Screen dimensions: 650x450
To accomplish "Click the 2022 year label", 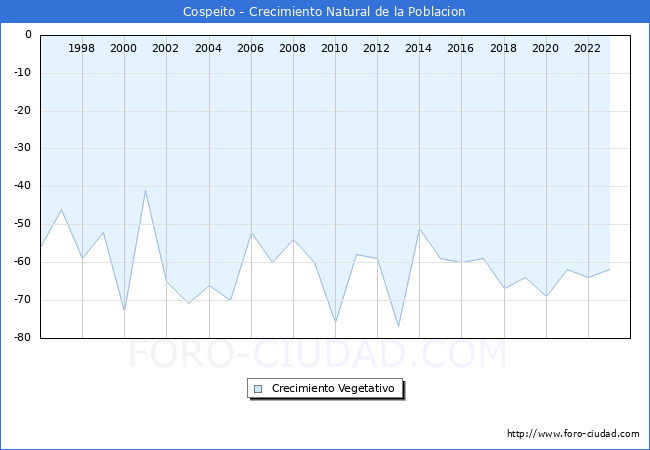I will (x=587, y=48).
